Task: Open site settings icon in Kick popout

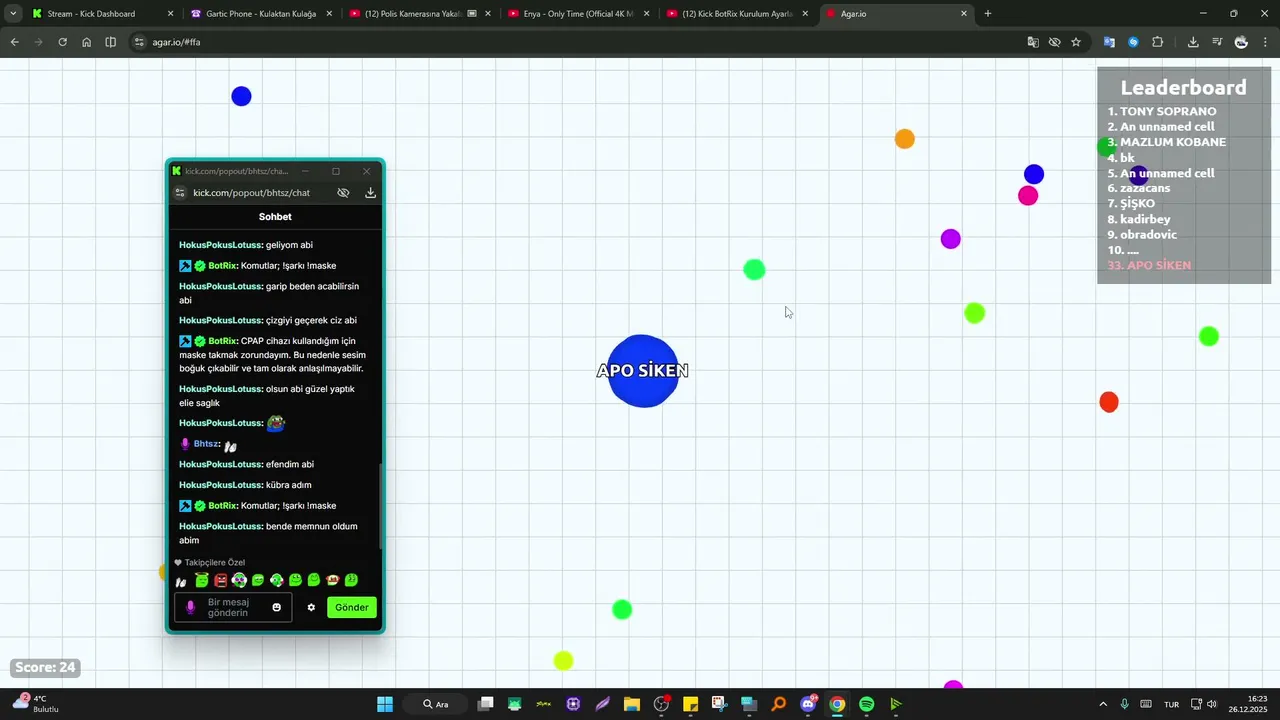Action: pos(180,193)
